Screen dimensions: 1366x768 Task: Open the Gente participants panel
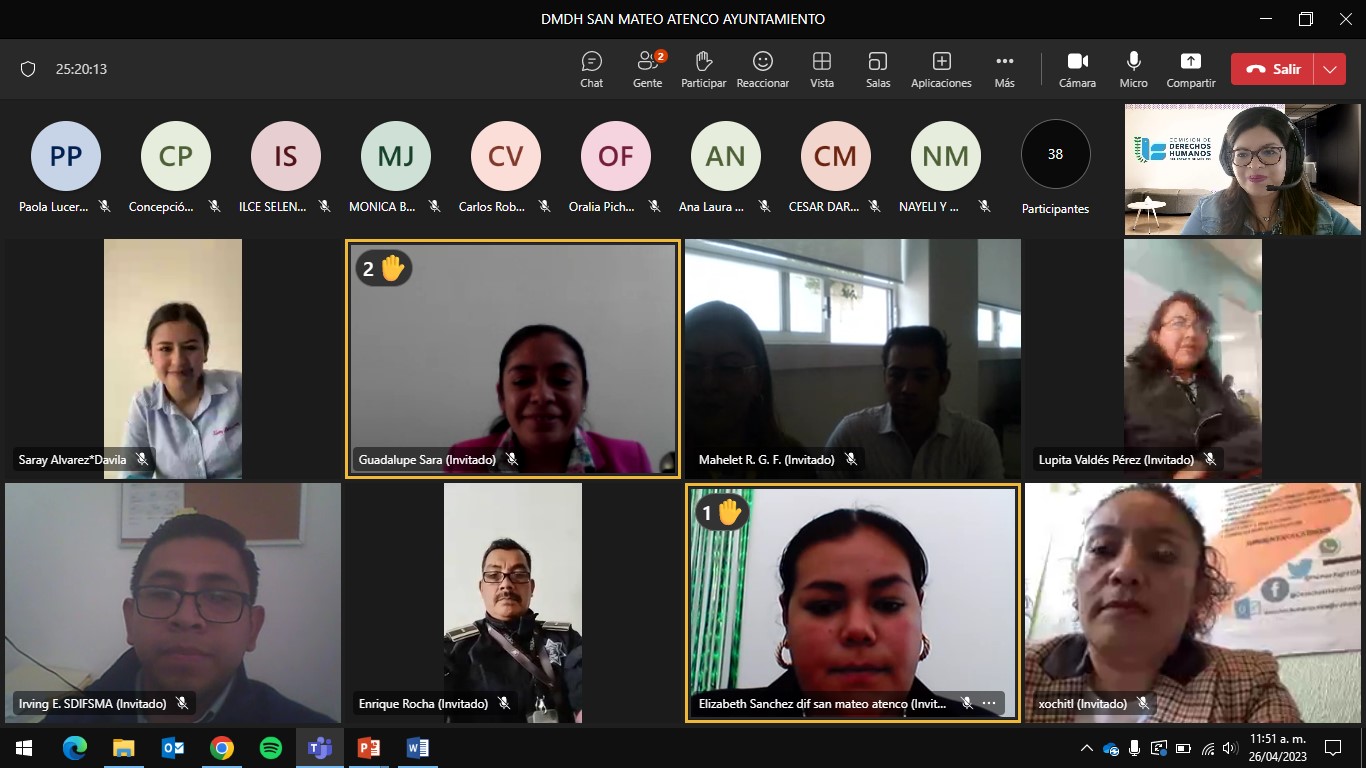tap(647, 69)
